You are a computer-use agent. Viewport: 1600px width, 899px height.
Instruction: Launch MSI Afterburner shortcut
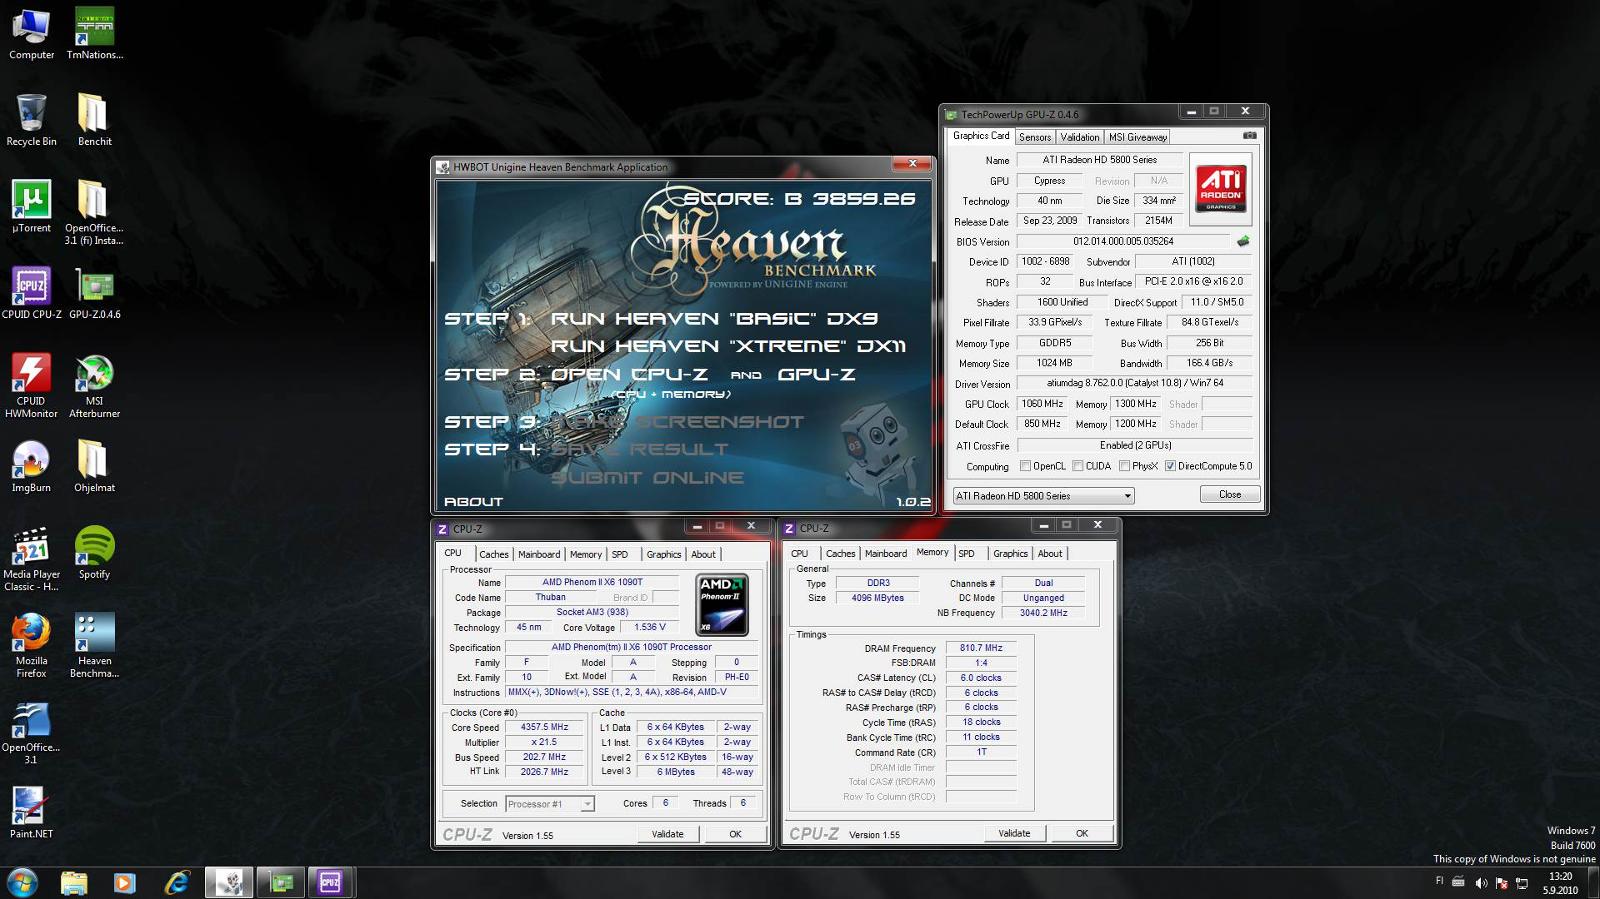[x=95, y=385]
